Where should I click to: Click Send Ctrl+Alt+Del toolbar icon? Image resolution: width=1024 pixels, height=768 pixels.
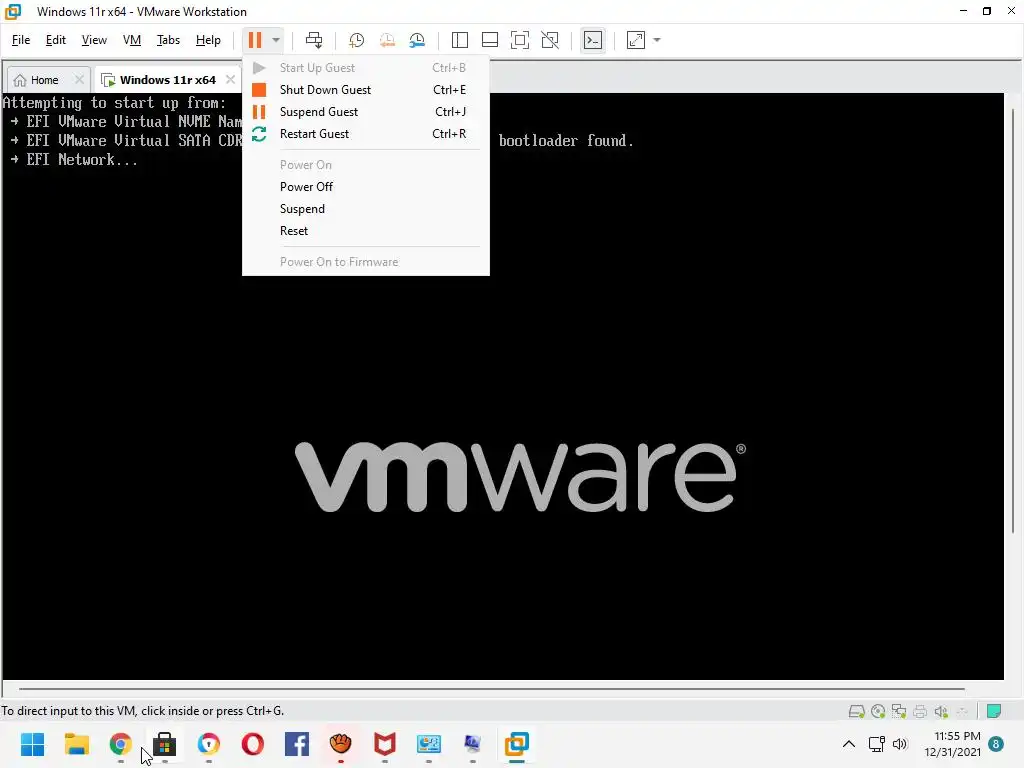click(314, 40)
